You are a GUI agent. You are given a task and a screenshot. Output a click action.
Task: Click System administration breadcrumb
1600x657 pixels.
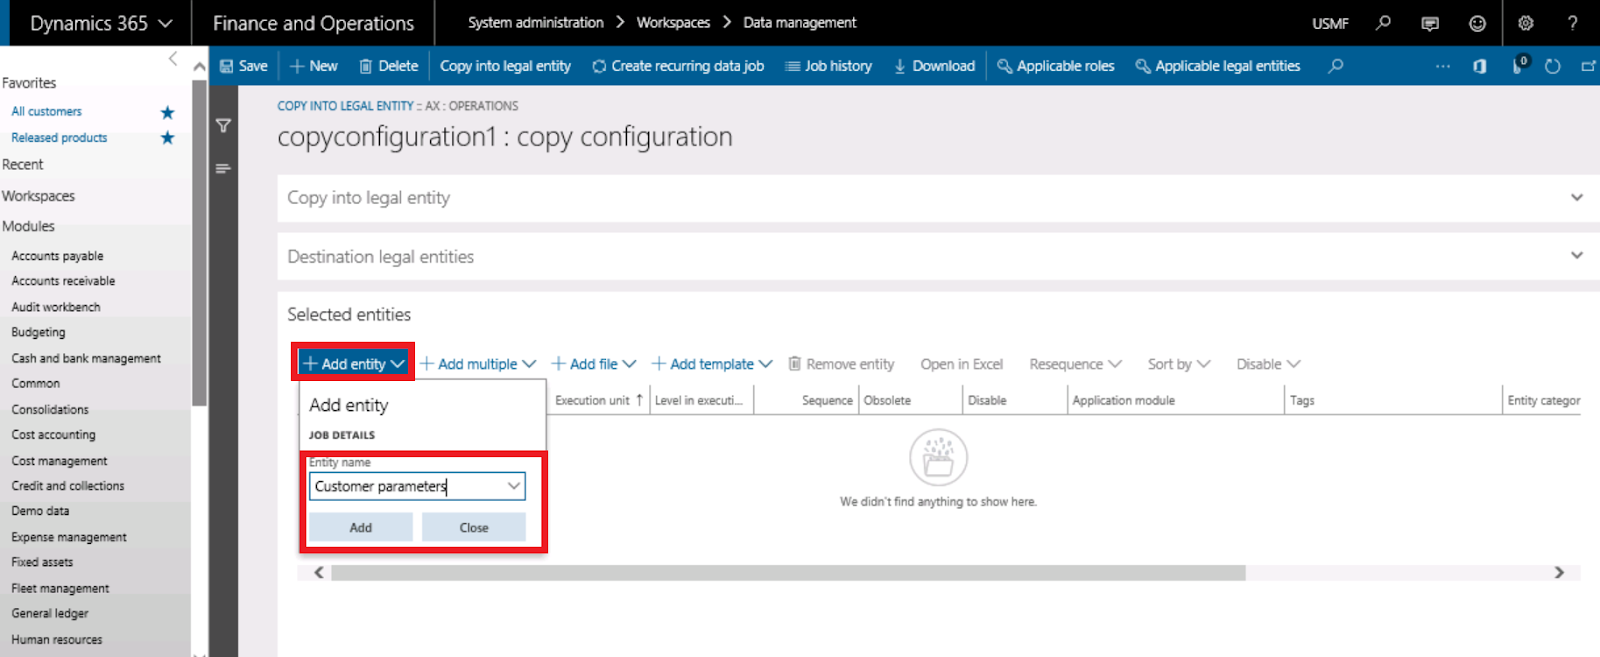point(536,22)
